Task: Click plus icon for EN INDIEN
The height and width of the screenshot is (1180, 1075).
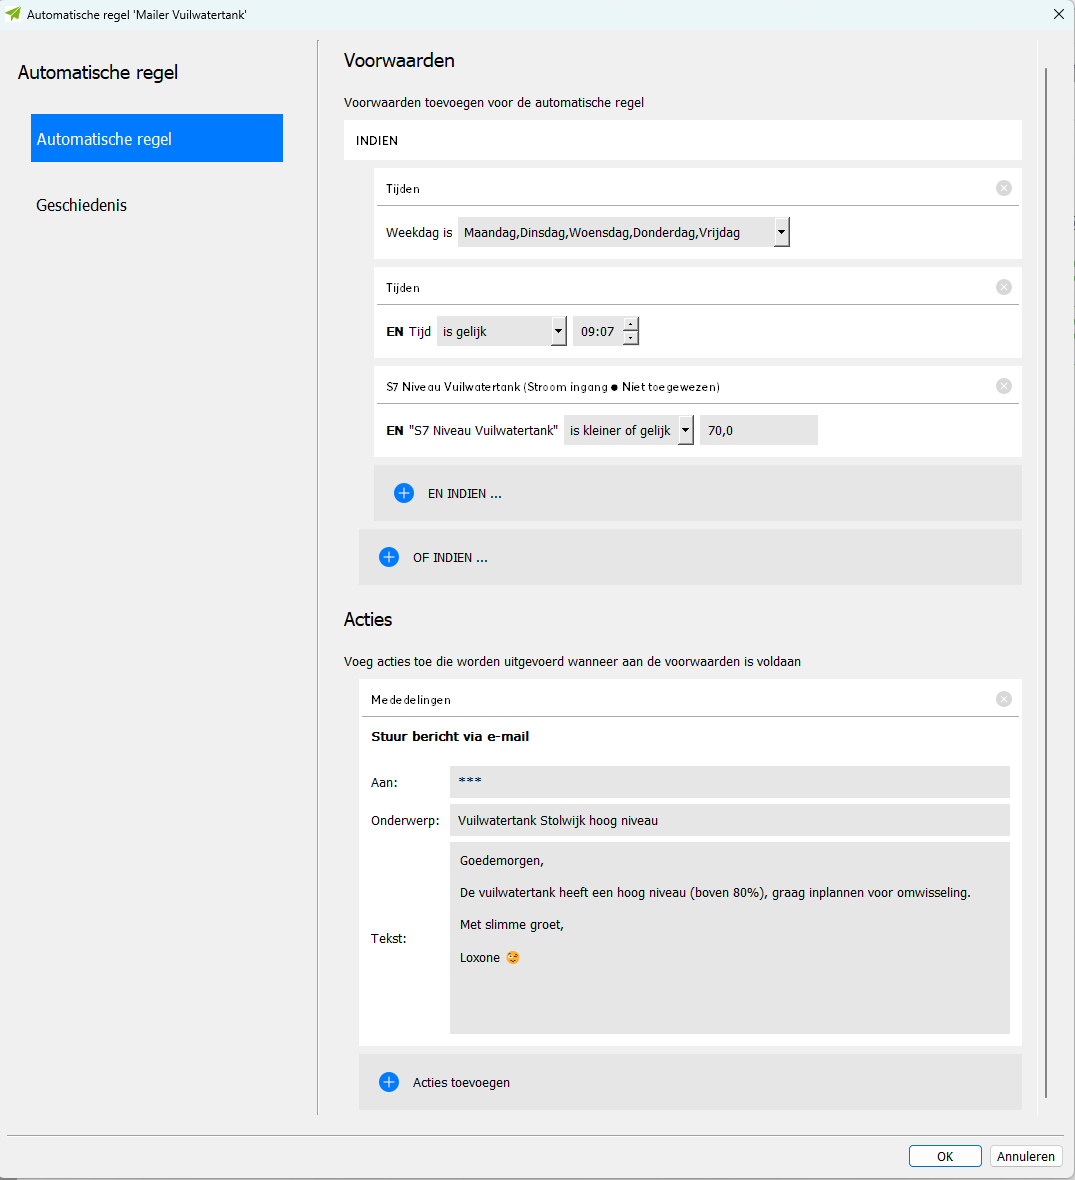Action: click(x=404, y=493)
